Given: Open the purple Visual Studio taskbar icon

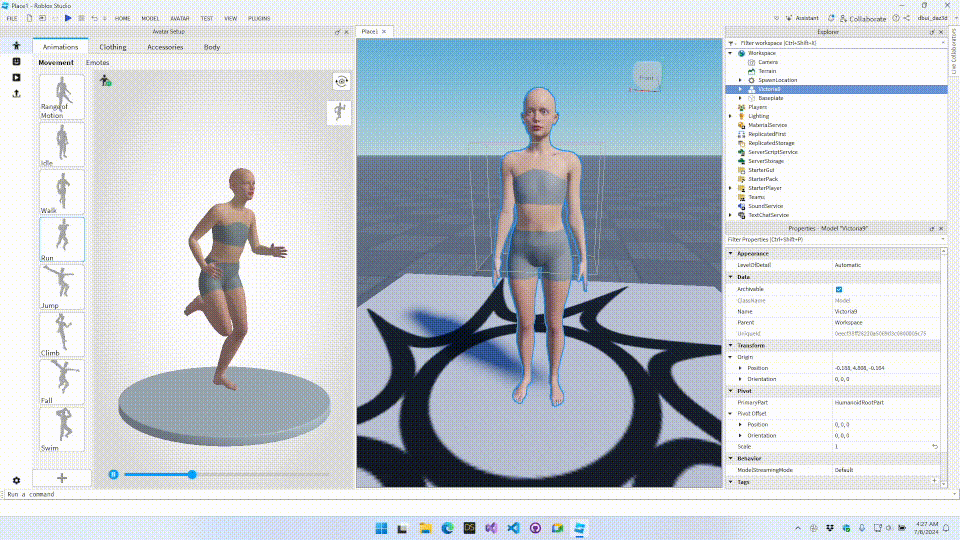Looking at the screenshot, I should coord(491,528).
